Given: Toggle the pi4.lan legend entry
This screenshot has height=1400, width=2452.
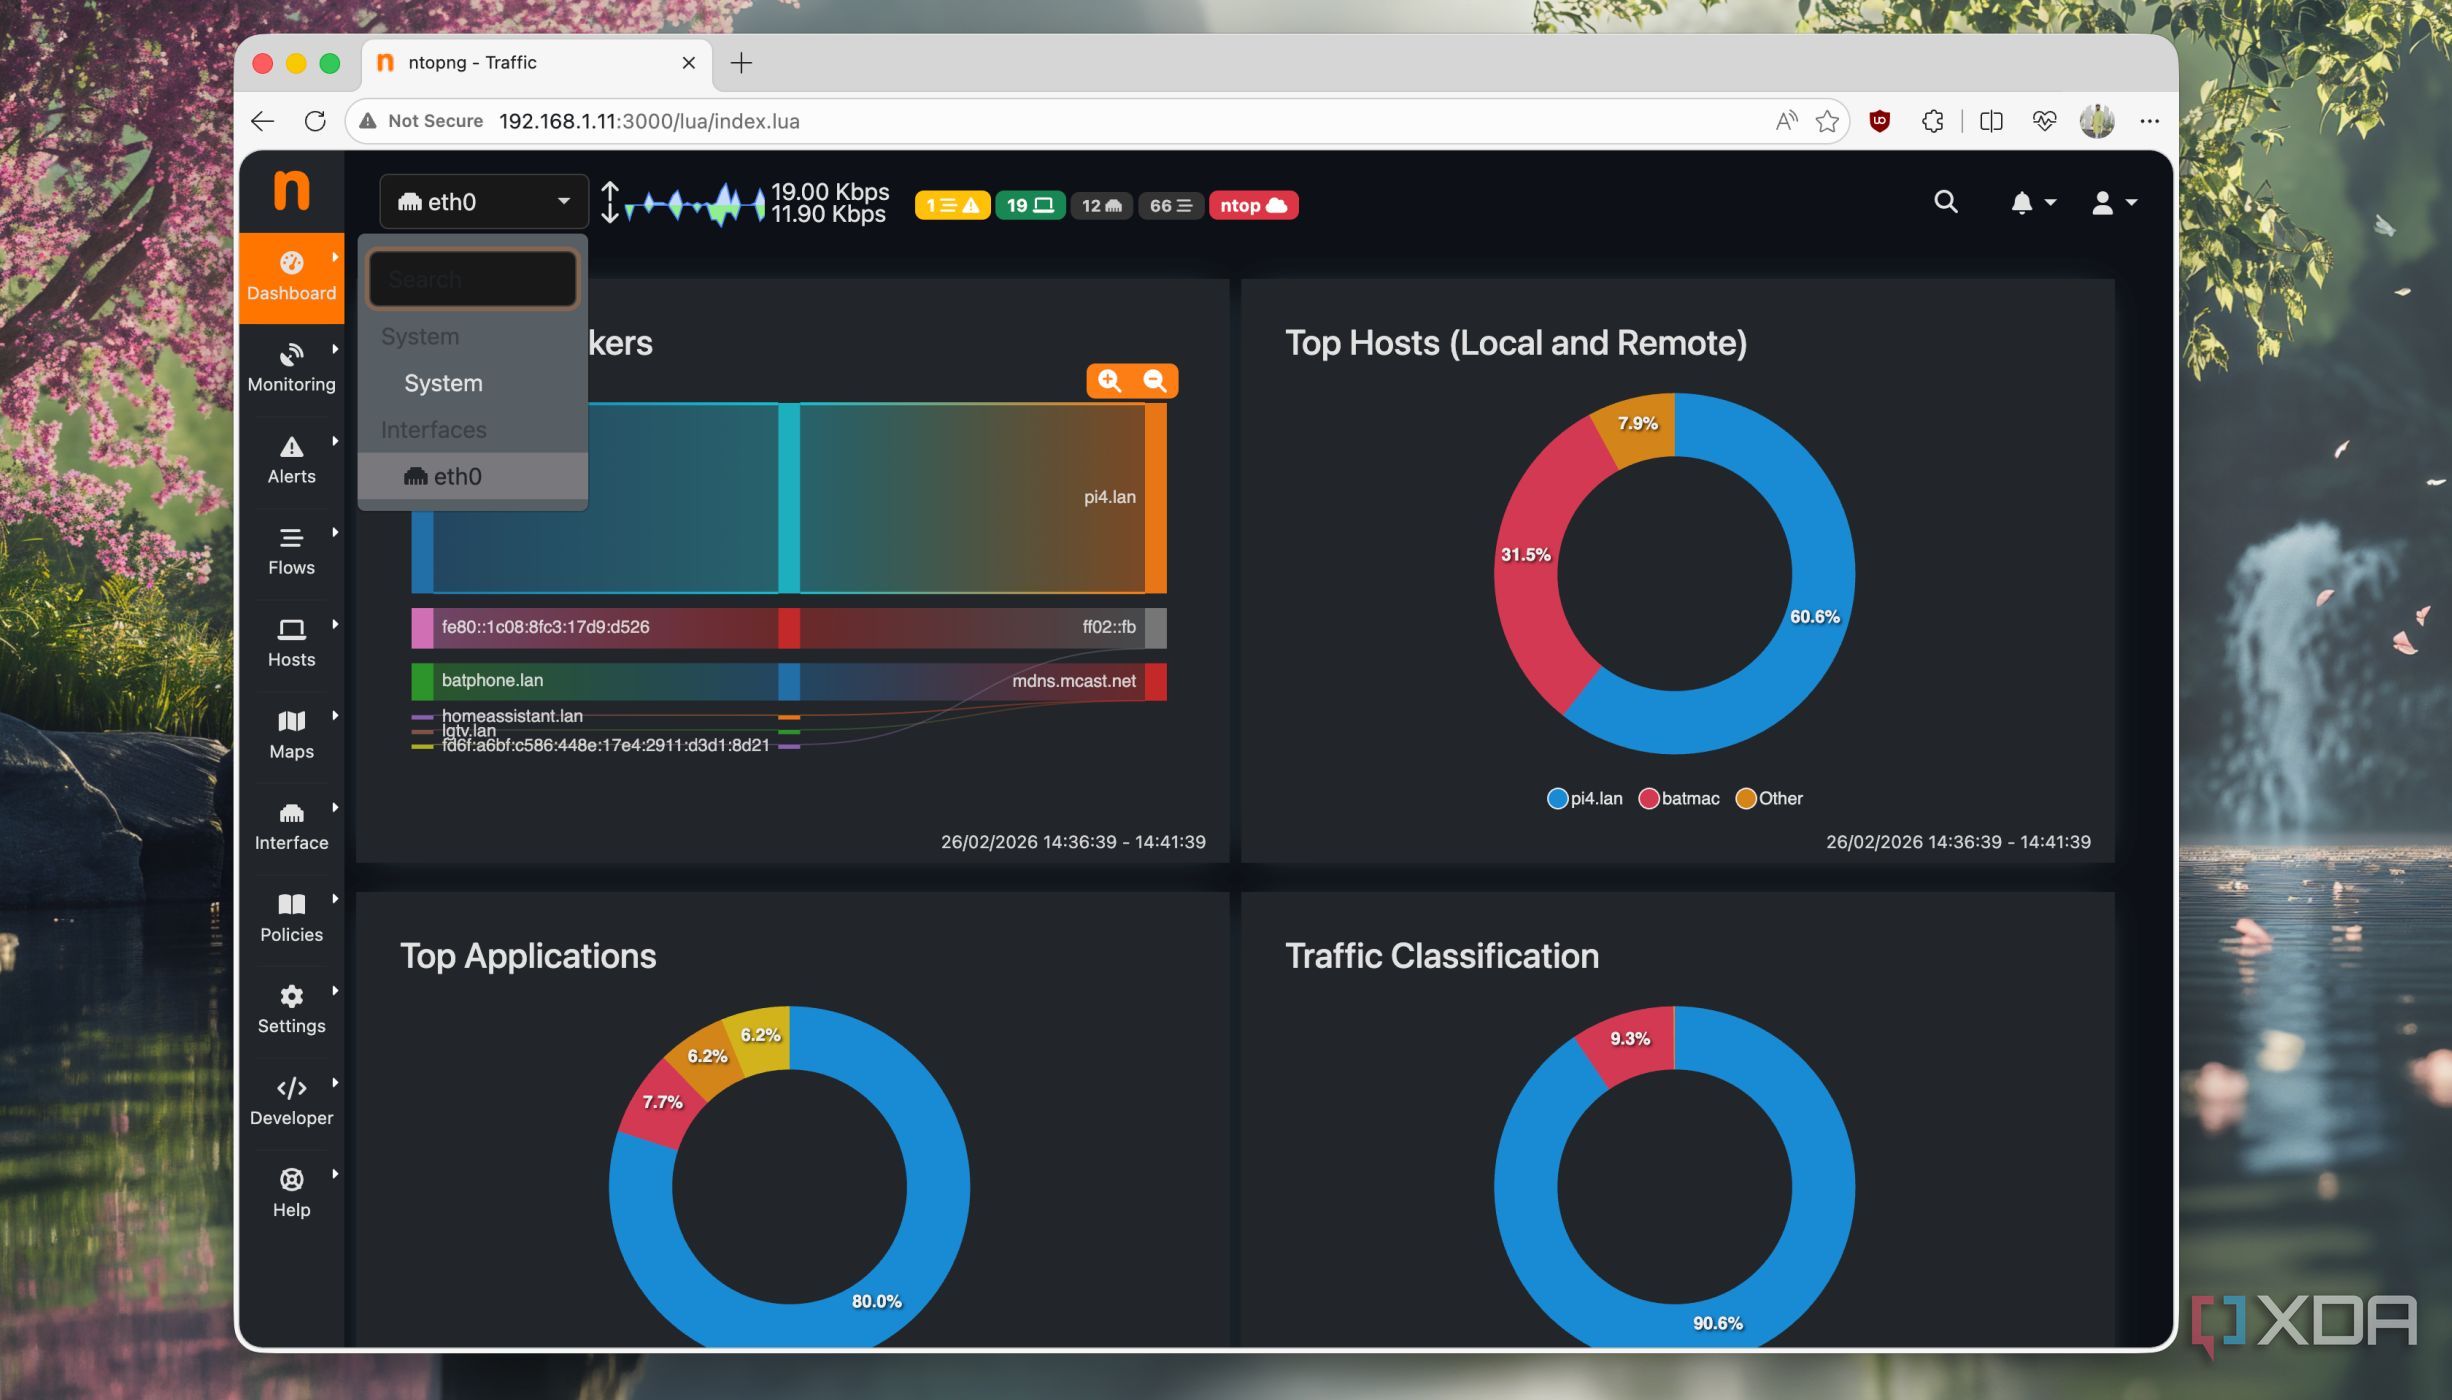Looking at the screenshot, I should (x=1584, y=798).
